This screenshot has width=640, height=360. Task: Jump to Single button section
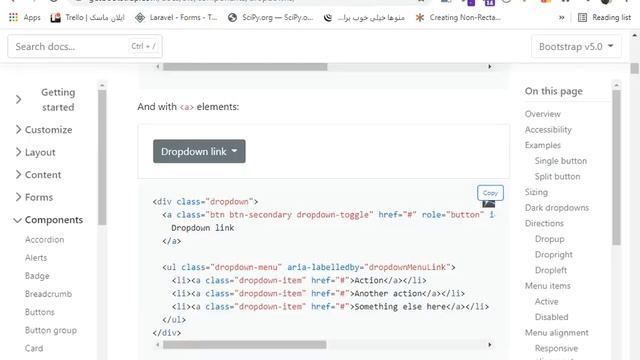point(561,161)
